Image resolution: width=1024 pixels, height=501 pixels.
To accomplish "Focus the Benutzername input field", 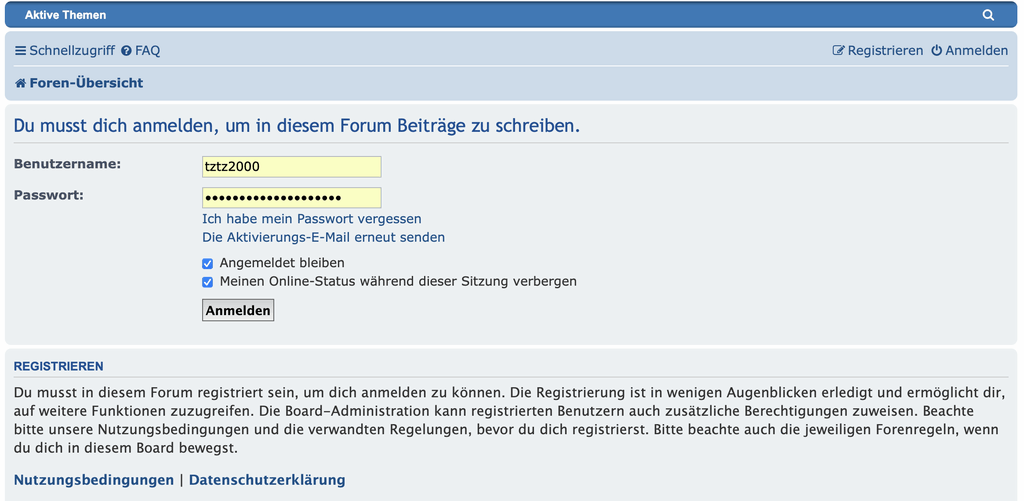I will point(292,167).
